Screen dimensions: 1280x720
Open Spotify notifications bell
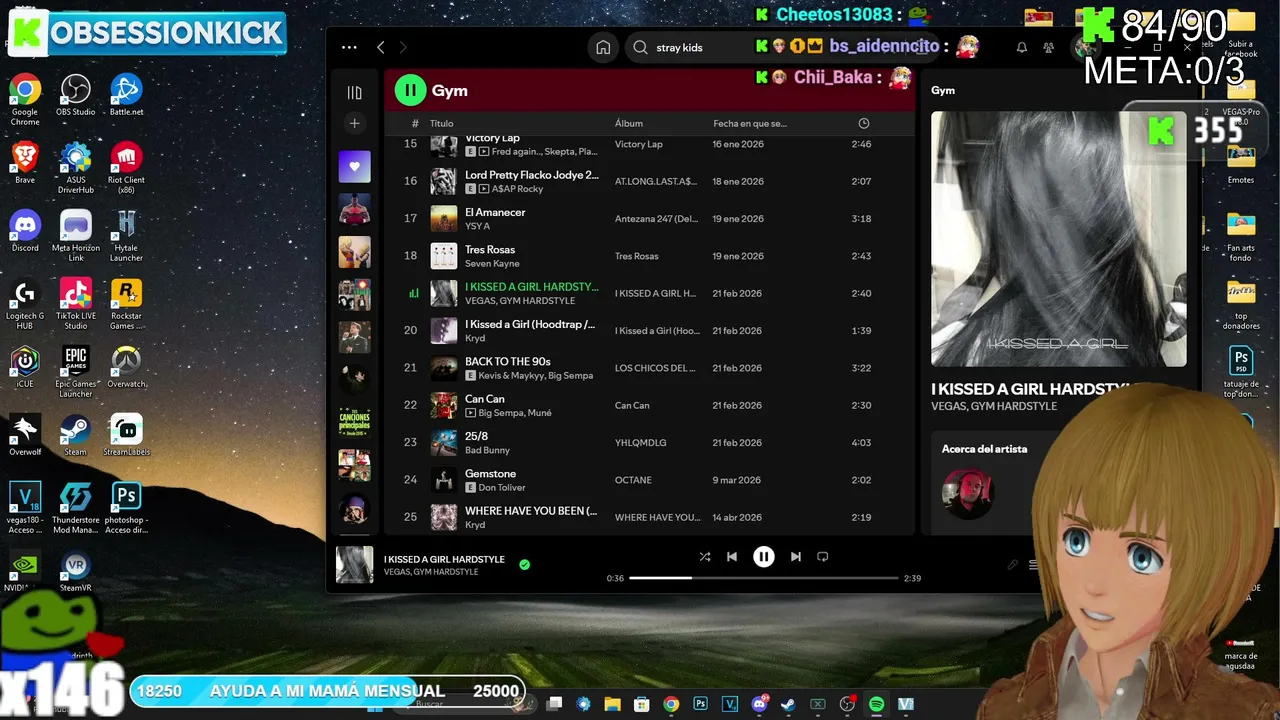[x=1022, y=47]
